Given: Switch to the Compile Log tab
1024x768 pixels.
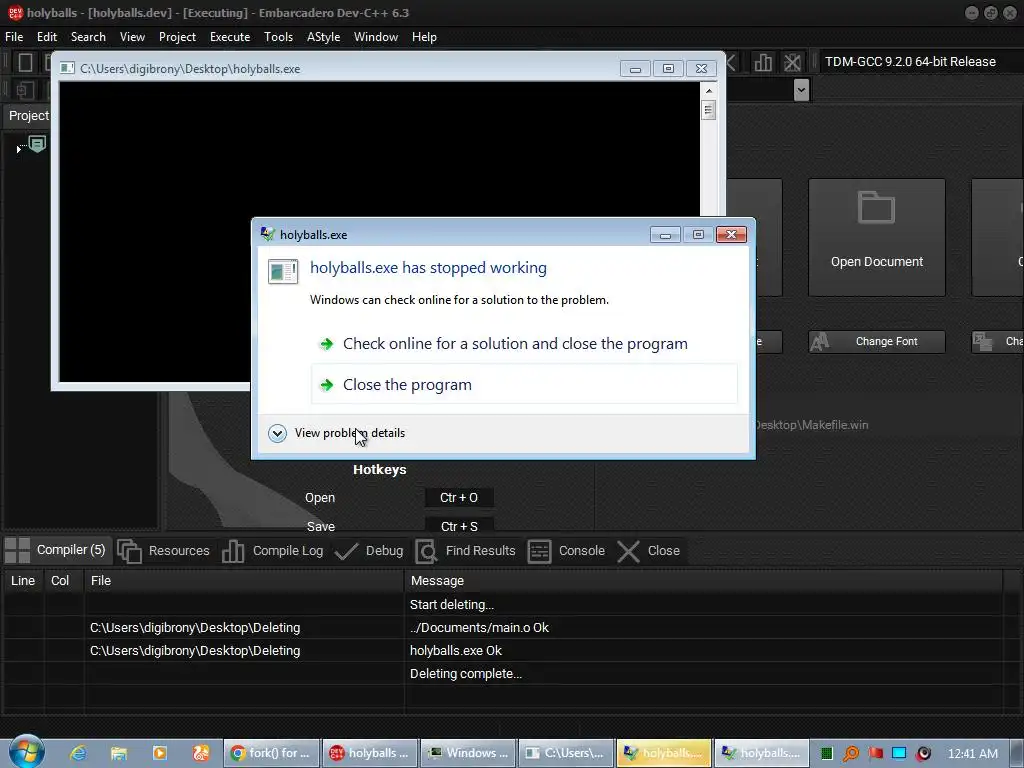Looking at the screenshot, I should point(273,551).
